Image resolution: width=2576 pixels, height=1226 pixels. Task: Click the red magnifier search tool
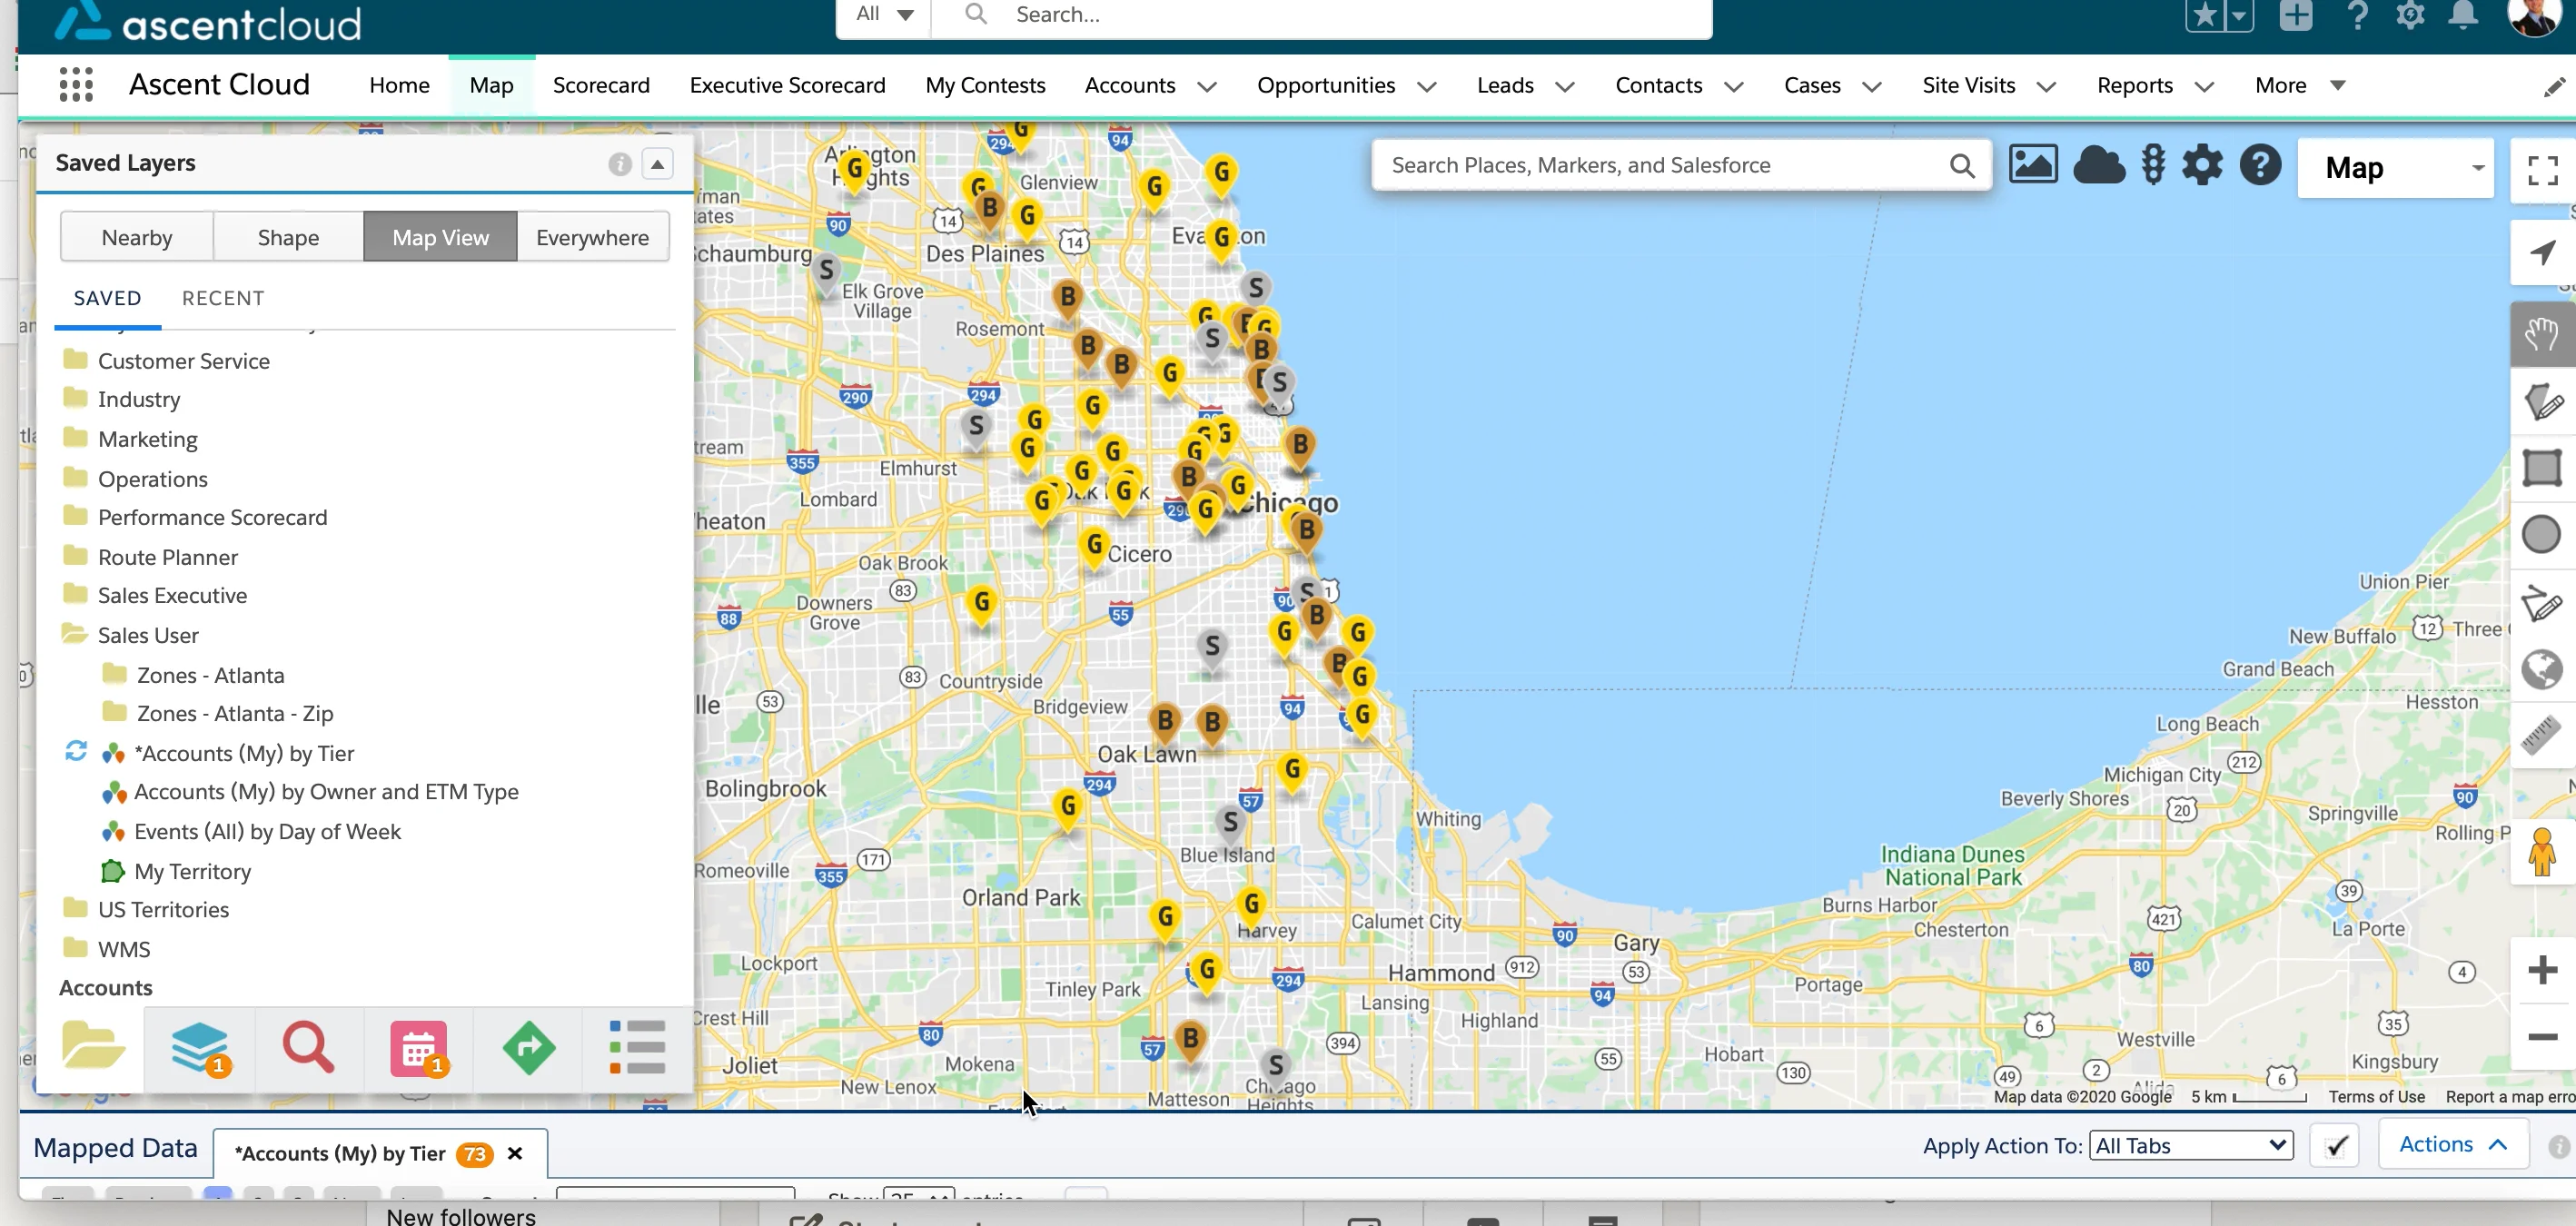pos(308,1047)
